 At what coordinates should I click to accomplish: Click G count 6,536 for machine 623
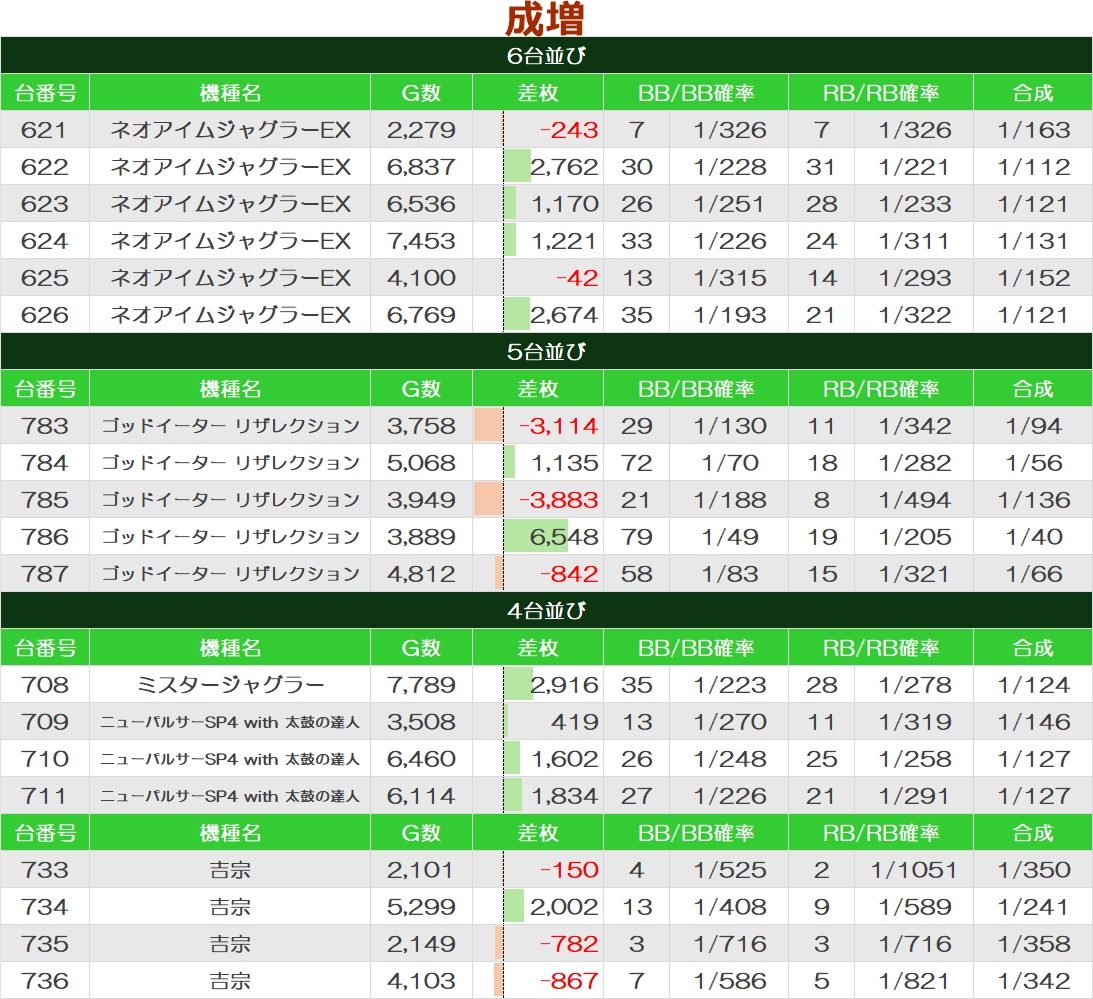[421, 204]
